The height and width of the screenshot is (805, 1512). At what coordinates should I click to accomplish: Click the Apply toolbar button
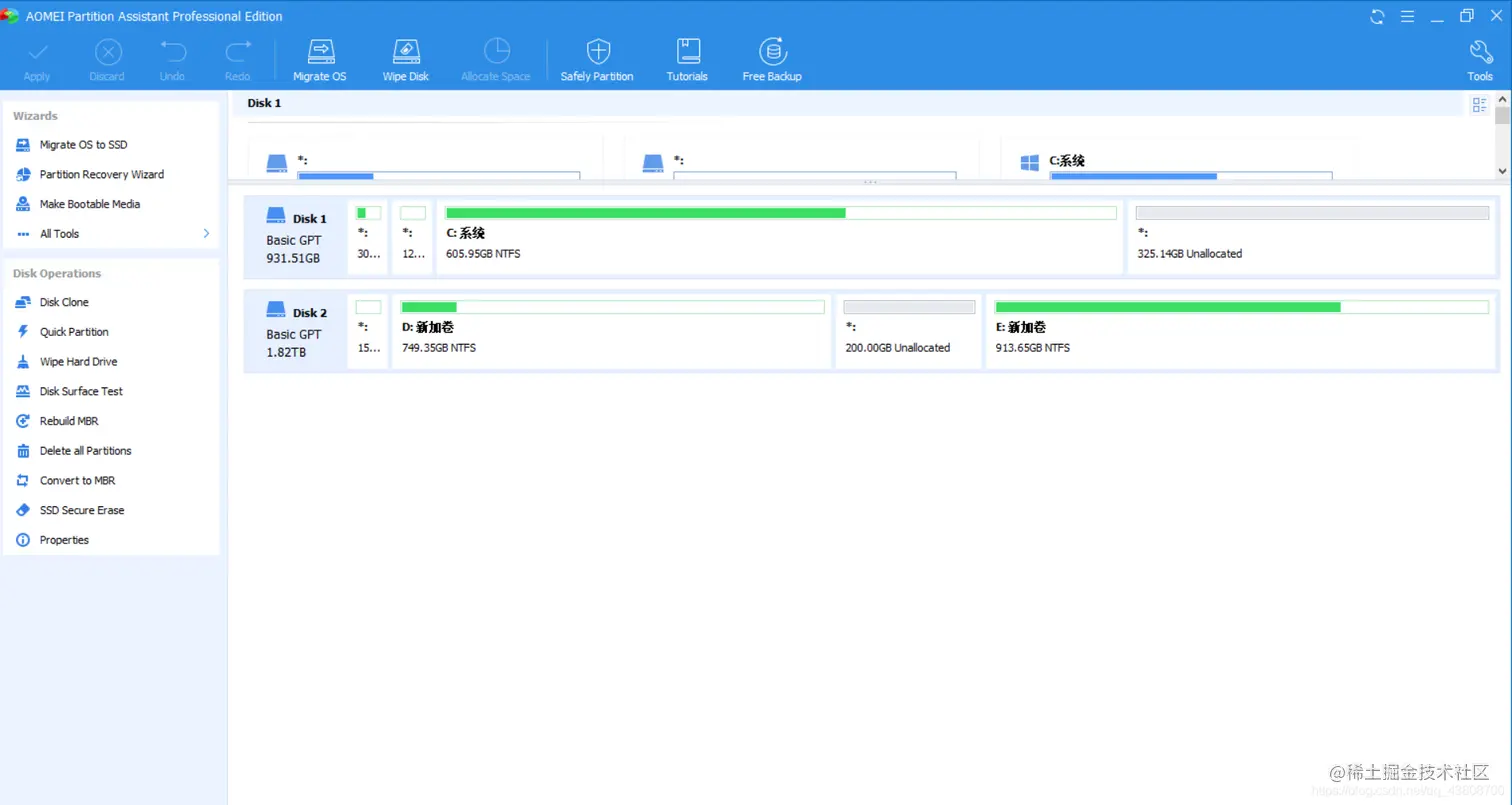point(38,61)
